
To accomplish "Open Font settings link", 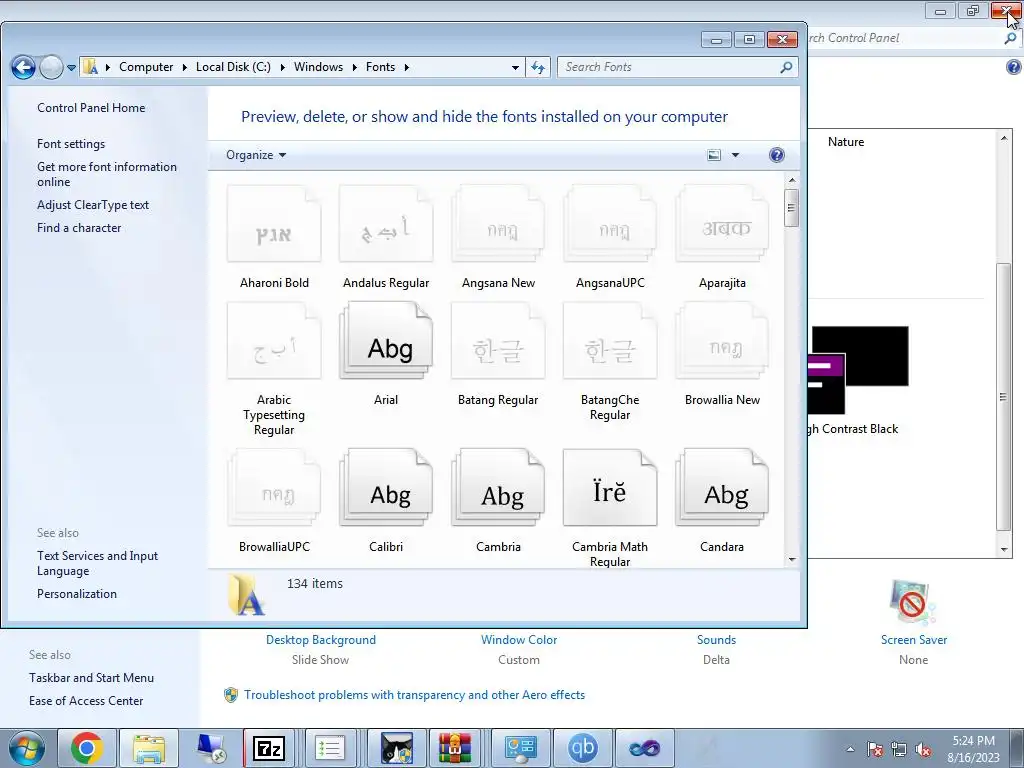I will (71, 144).
